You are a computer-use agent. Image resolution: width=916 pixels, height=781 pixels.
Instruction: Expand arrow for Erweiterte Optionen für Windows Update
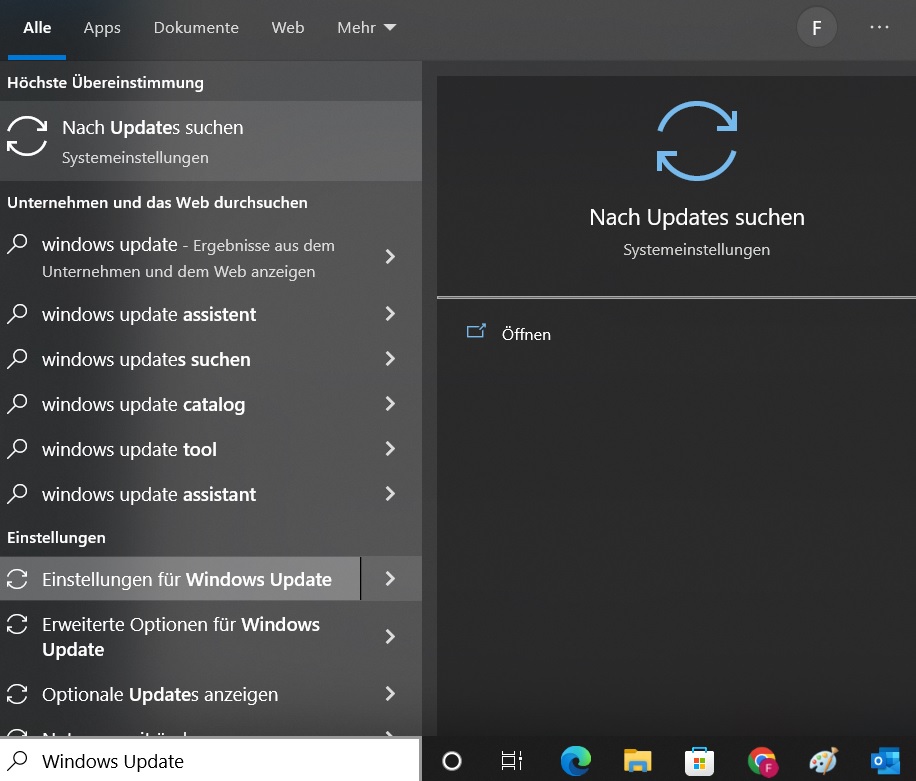pos(390,637)
